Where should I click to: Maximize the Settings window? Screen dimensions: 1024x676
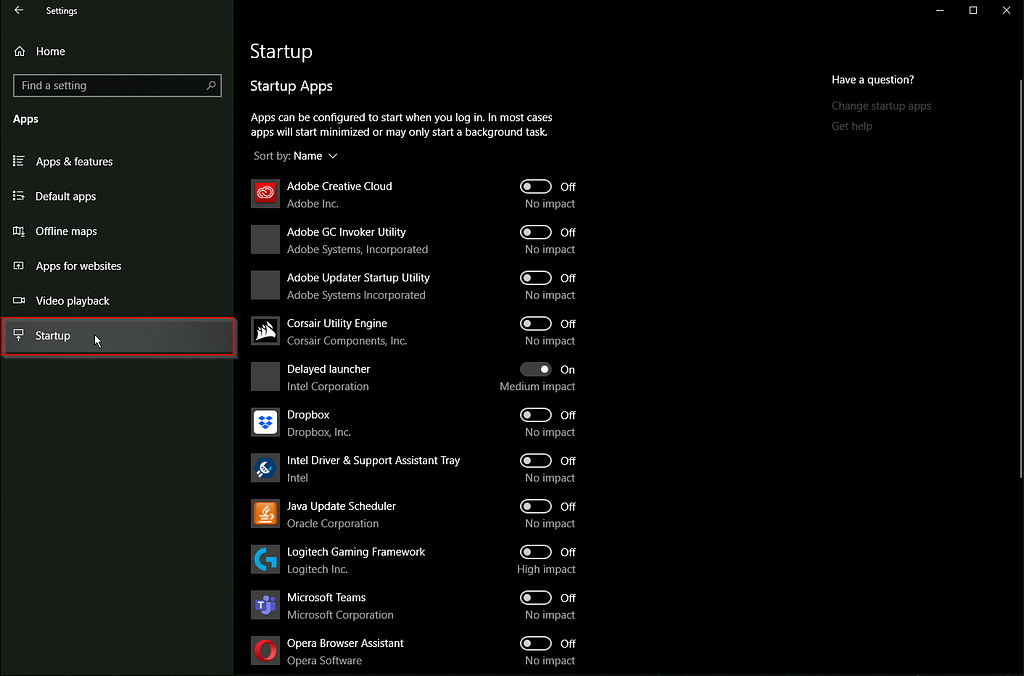973,10
